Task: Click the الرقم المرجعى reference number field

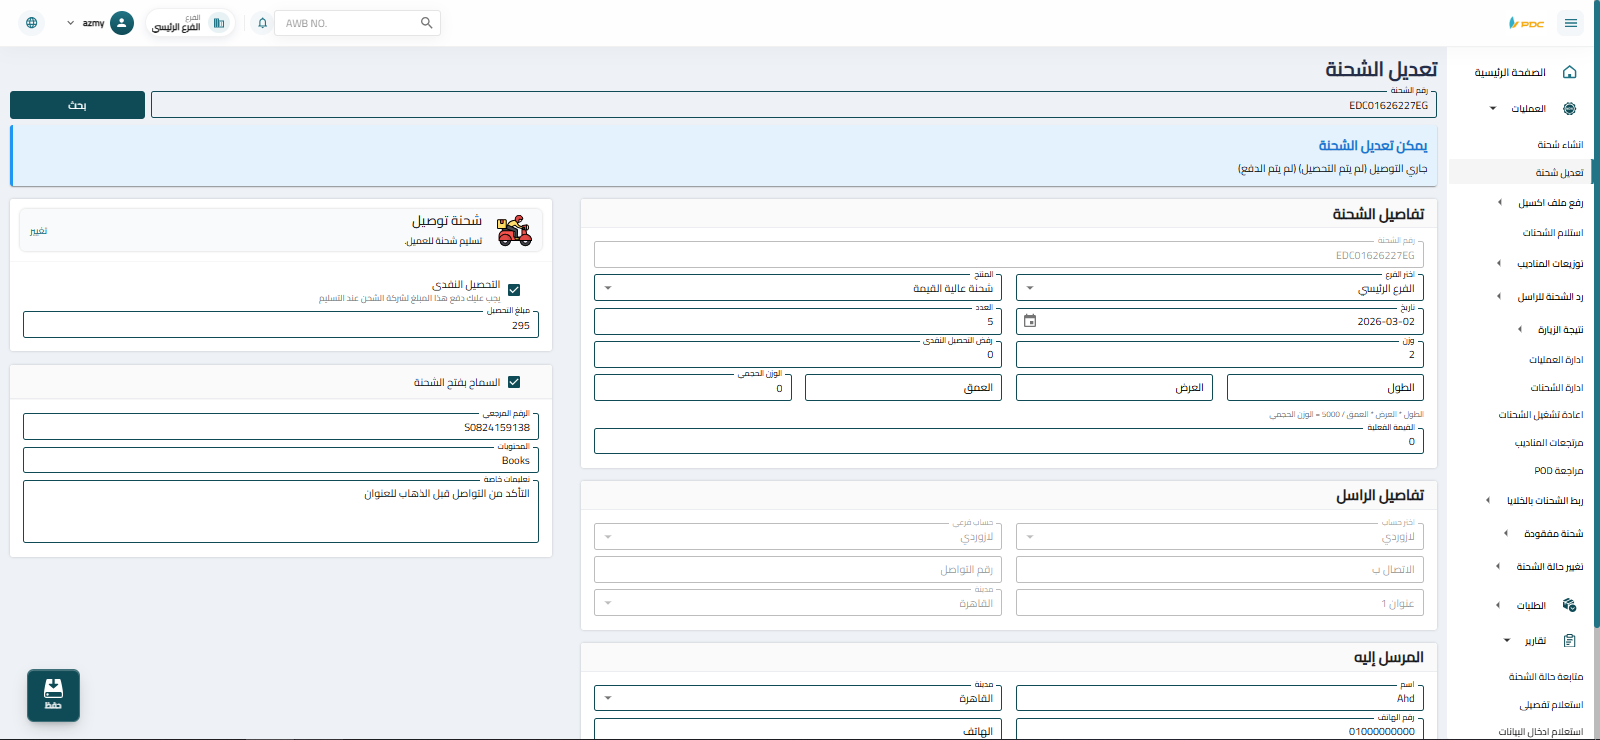Action: tap(280, 427)
